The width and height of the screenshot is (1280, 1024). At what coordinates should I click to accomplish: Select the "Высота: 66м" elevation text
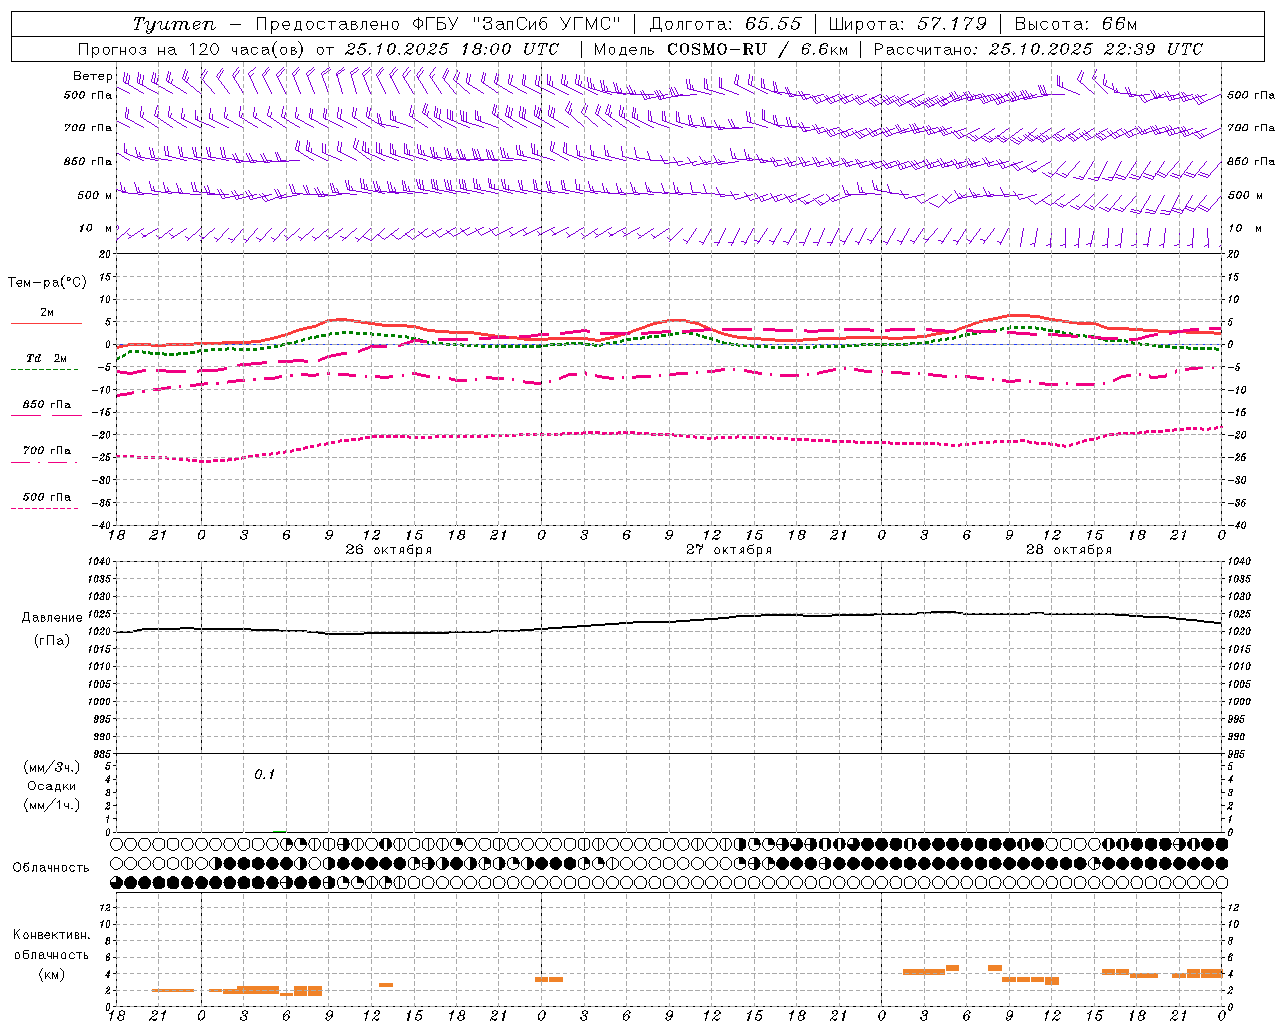tap(1076, 24)
